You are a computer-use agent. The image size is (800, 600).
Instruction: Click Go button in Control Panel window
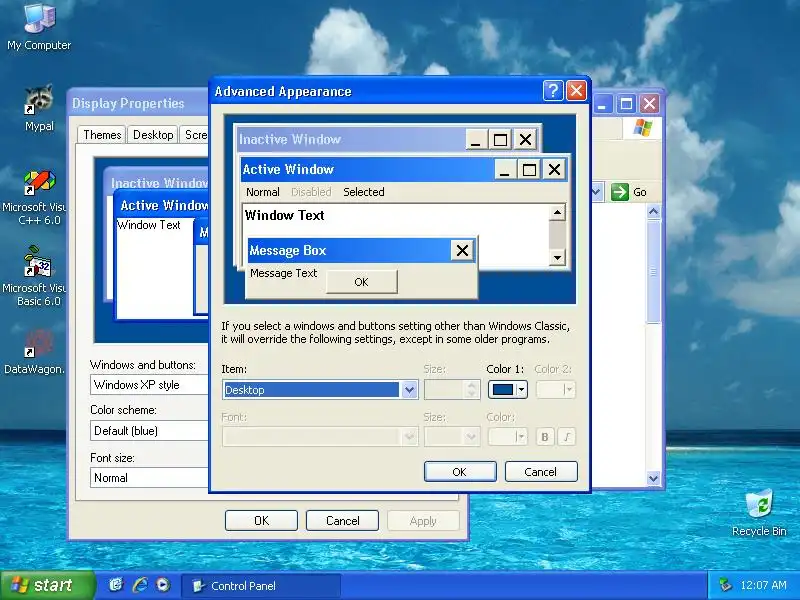point(628,192)
